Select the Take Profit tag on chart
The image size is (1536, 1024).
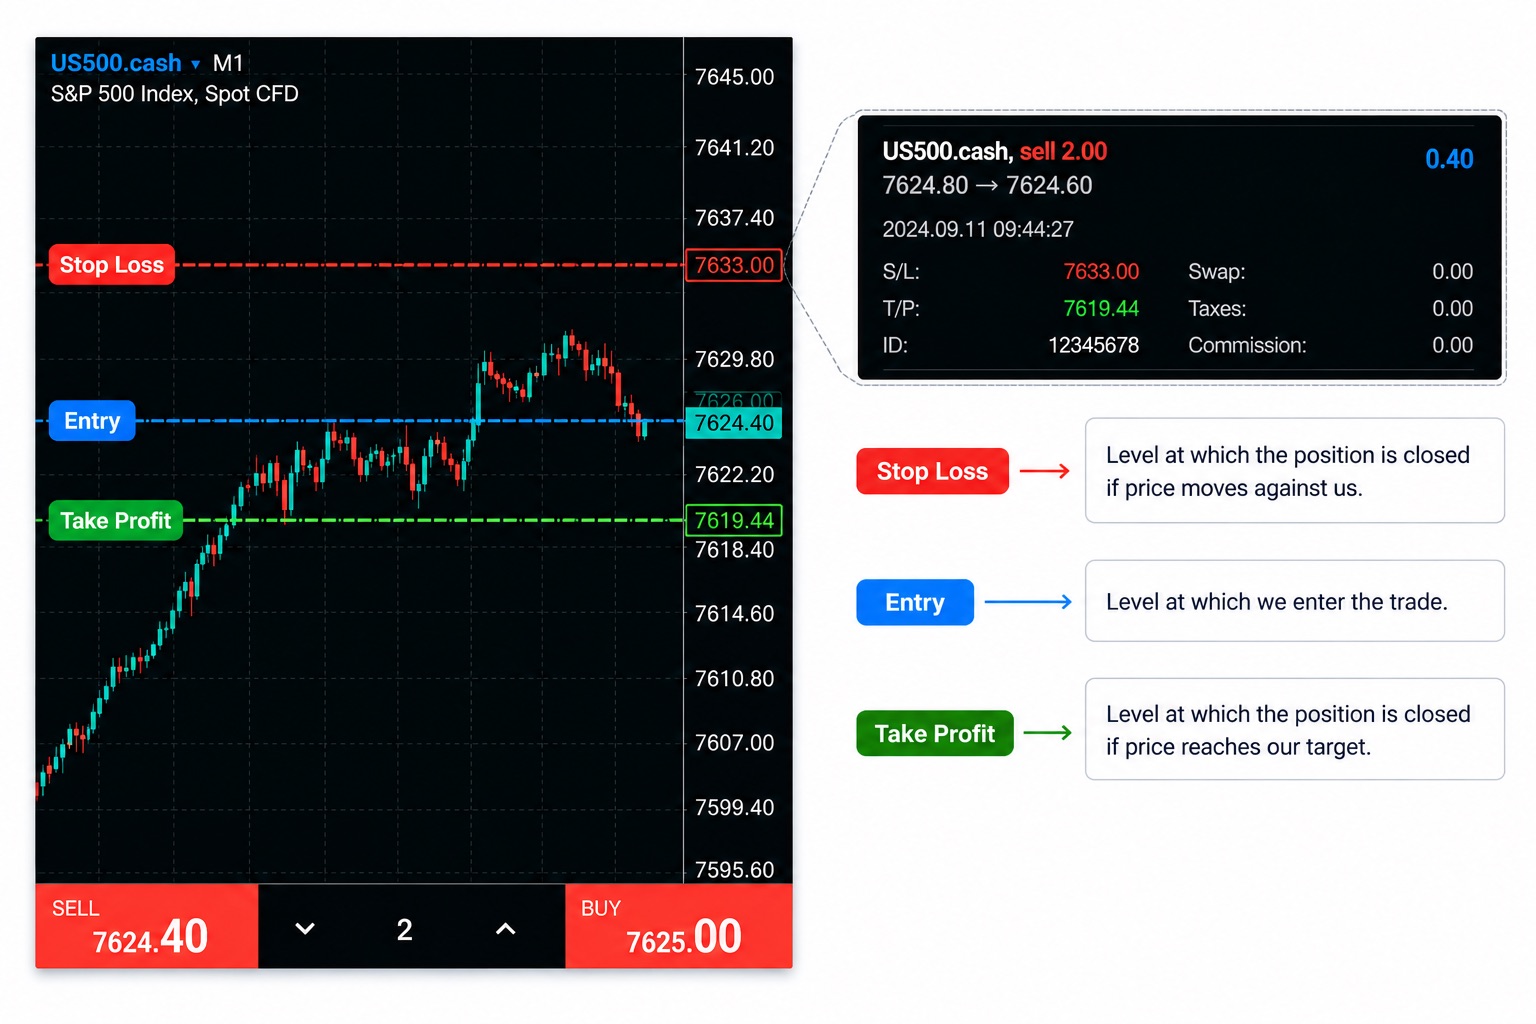pos(116,521)
